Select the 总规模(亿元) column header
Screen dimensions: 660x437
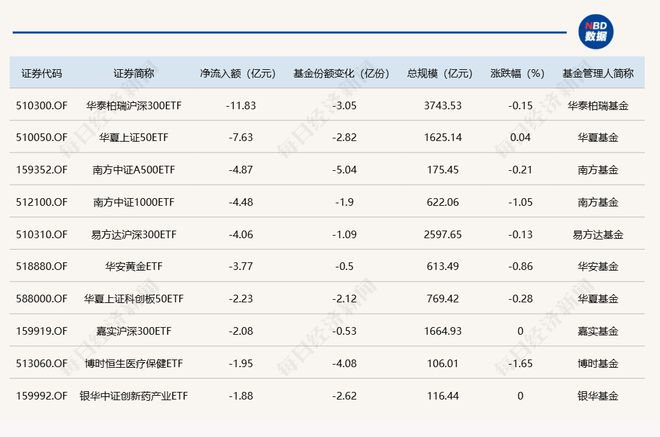[x=439, y=74]
